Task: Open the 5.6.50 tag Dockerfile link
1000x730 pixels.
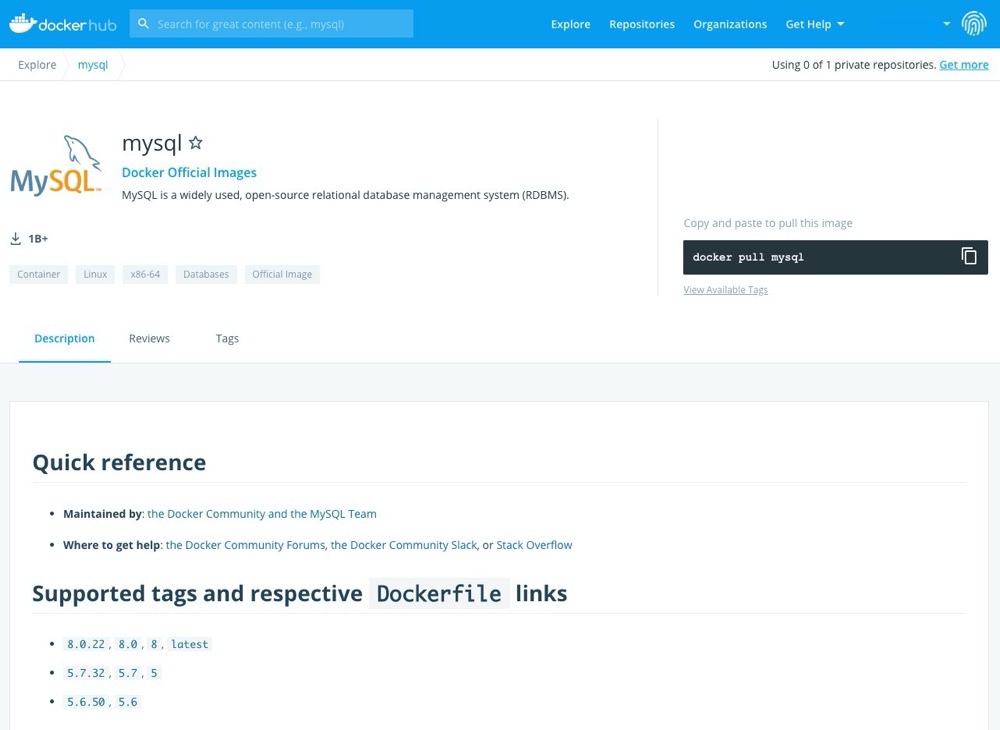Action: tap(86, 701)
